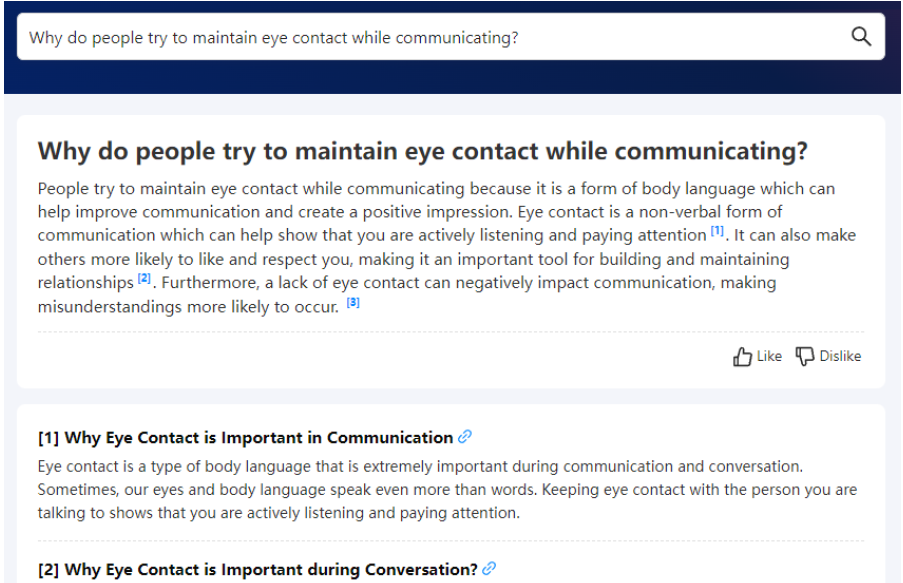Open 'Why Eye Contact is Important during Conversation?' source
Image resolution: width=903 pixels, height=583 pixels.
pyautogui.click(x=257, y=570)
